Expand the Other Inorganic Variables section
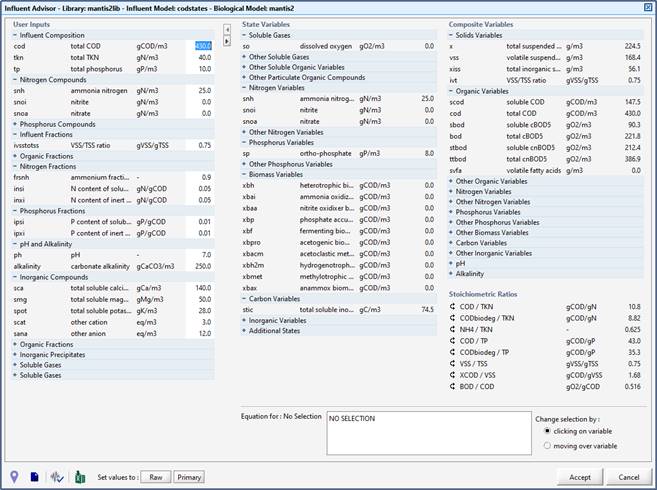 (451, 253)
